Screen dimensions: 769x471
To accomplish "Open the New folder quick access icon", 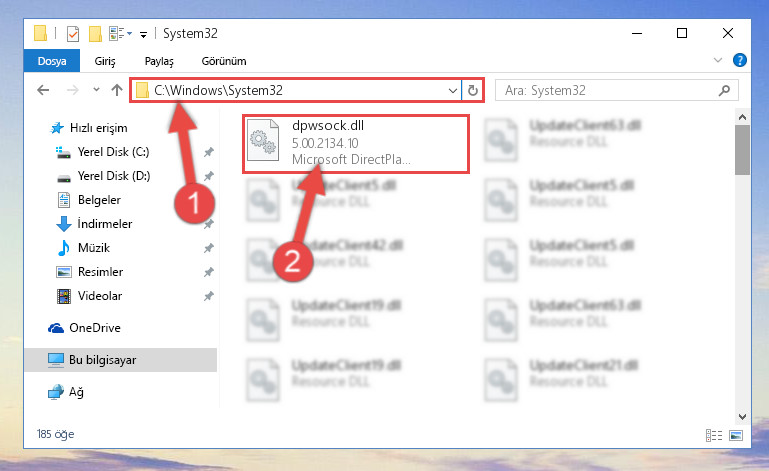I will (x=95, y=34).
